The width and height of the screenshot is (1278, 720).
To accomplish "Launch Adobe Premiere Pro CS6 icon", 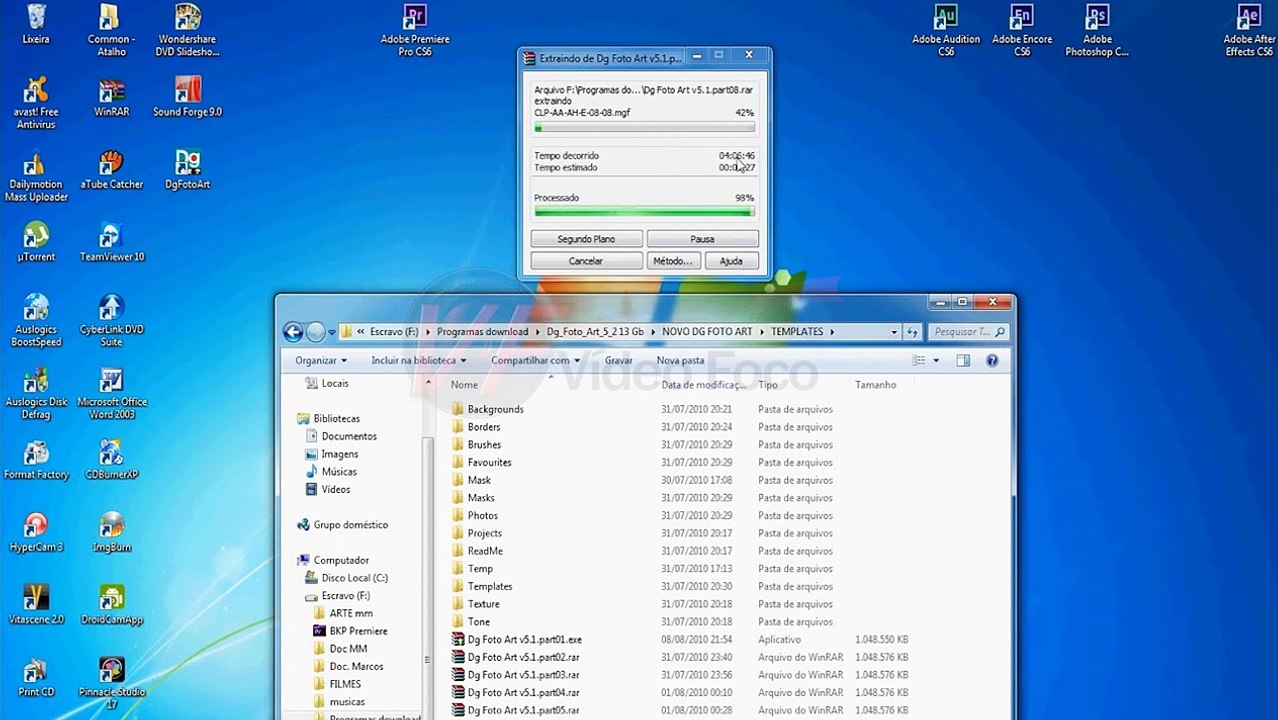I will (x=415, y=30).
